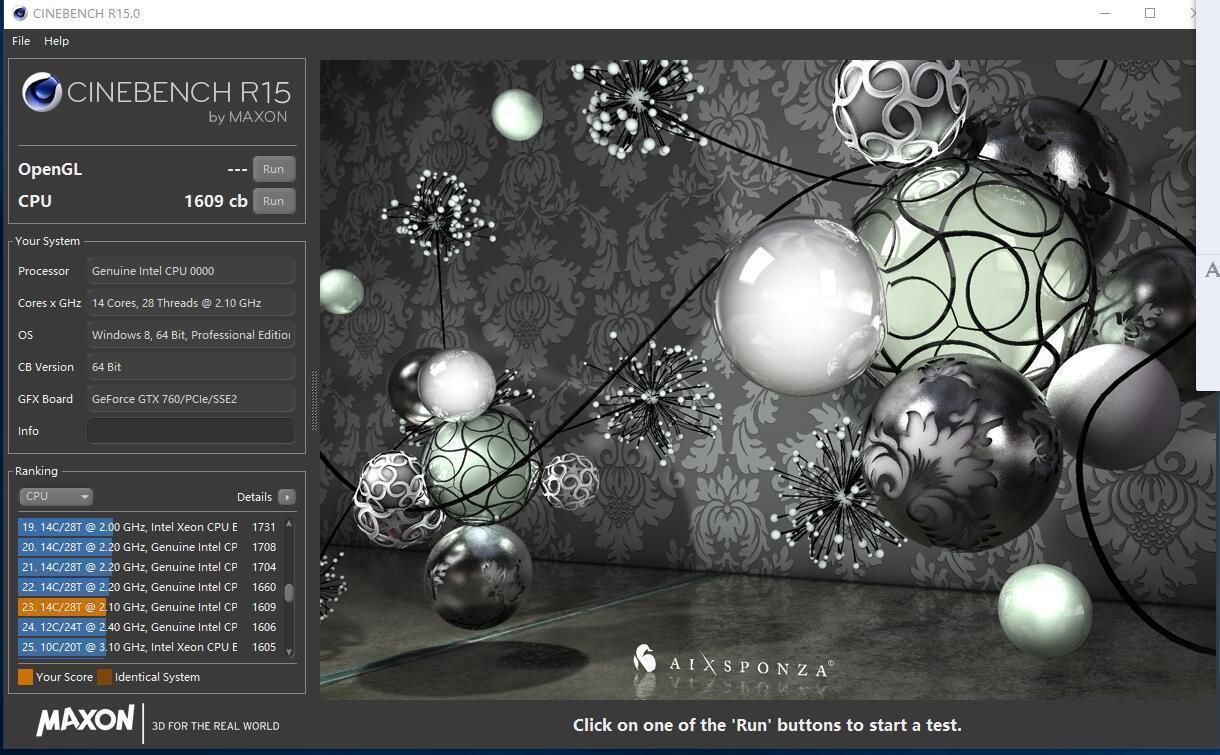Run the CPU benchmark test
Image resolution: width=1220 pixels, height=755 pixels.
(x=274, y=201)
